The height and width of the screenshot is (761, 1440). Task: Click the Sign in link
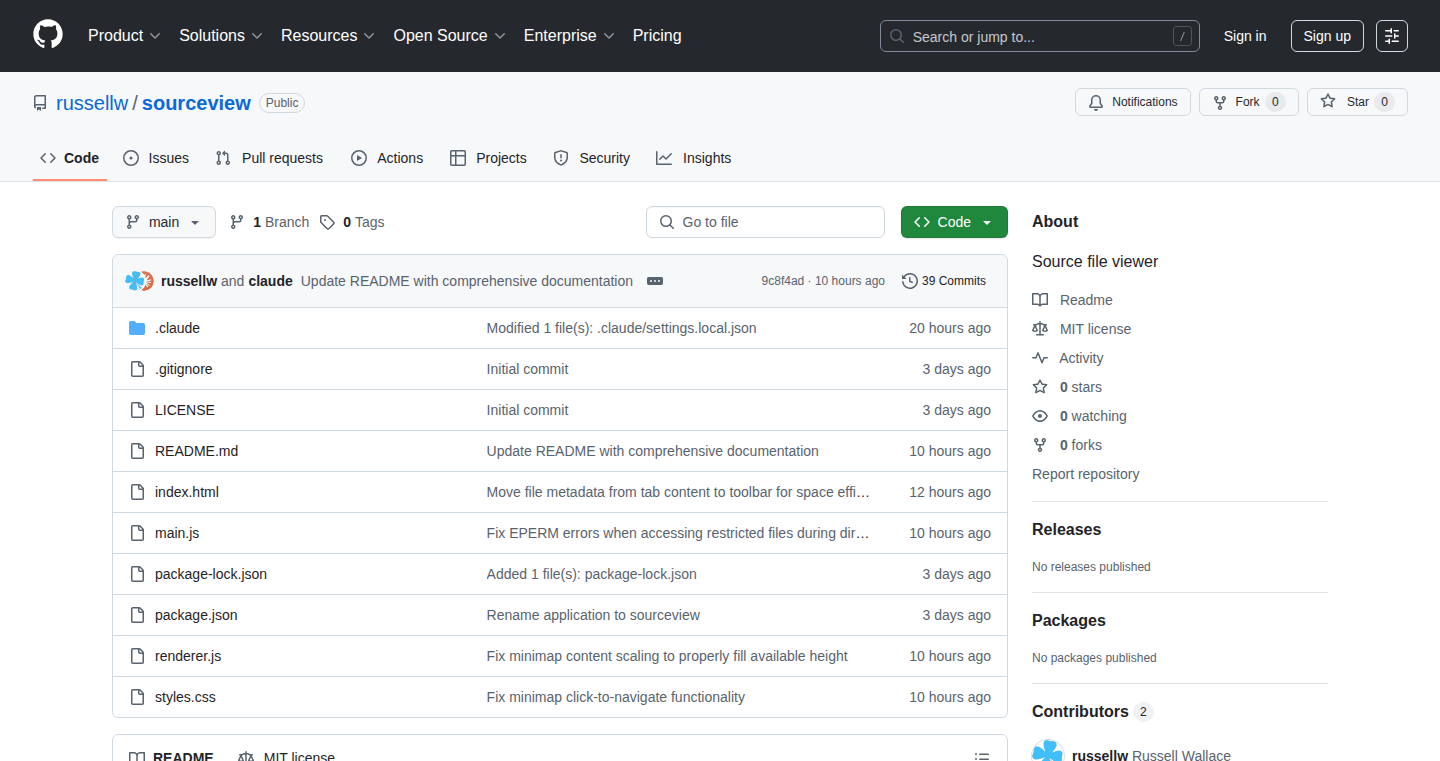click(1245, 36)
